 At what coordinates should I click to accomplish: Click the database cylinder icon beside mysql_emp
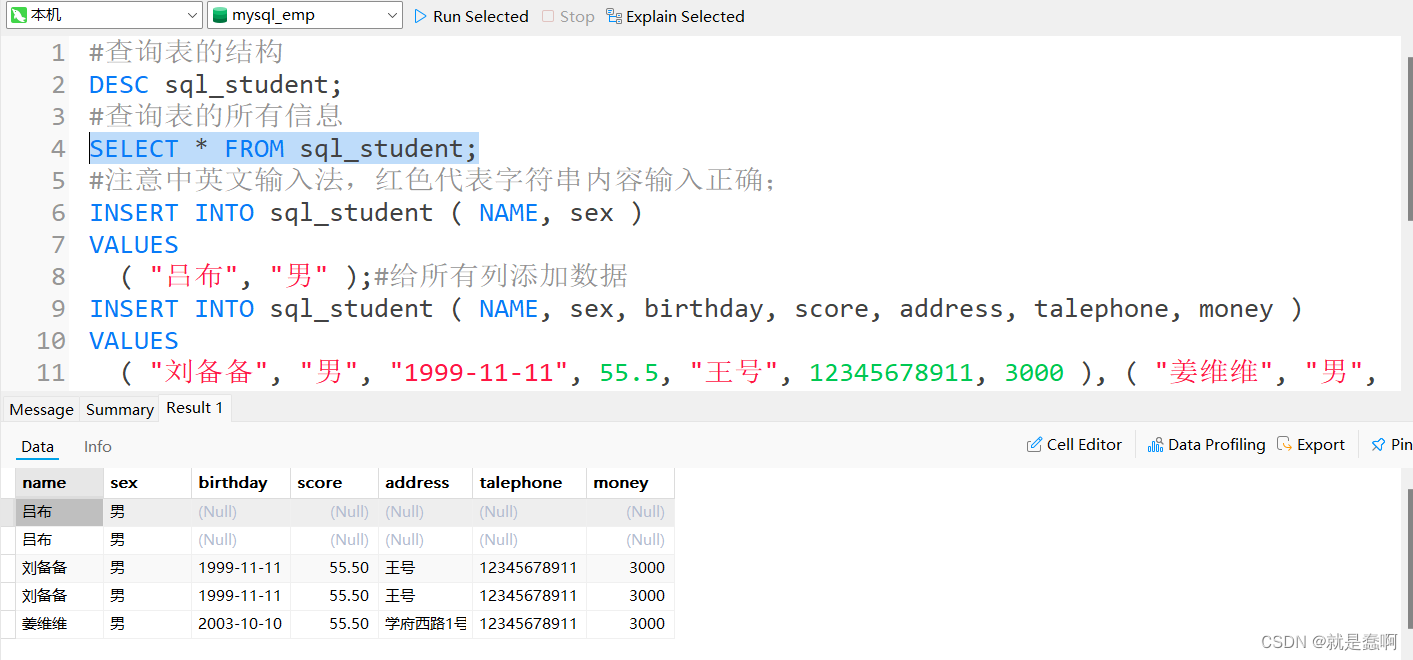click(219, 14)
